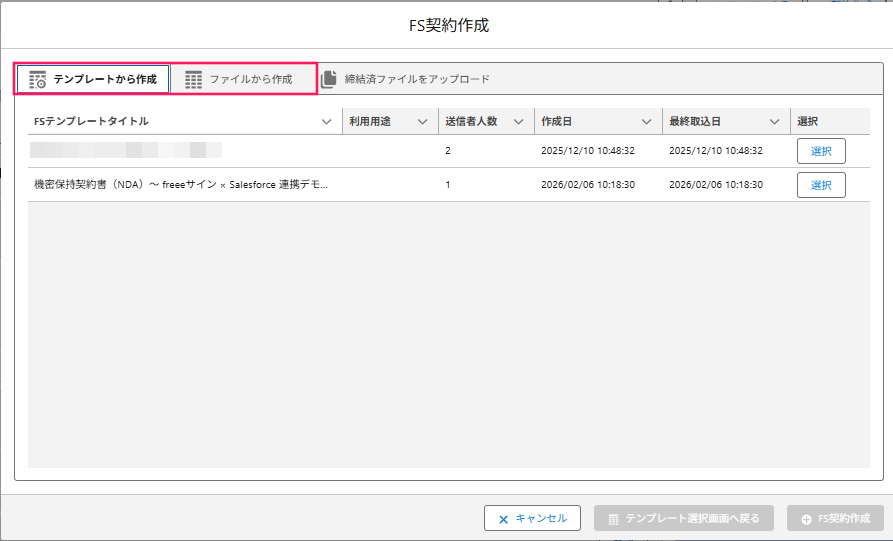
Task: Click 最終取込日 cell 2025/12/10 10:48:32
Action: pos(716,151)
